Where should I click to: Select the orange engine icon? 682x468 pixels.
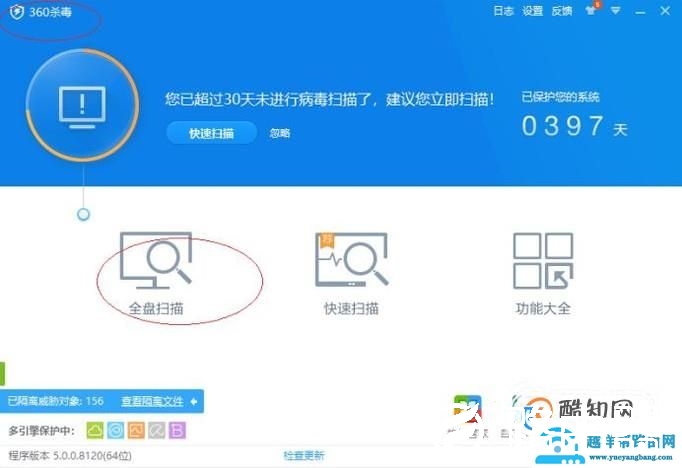tap(136, 430)
